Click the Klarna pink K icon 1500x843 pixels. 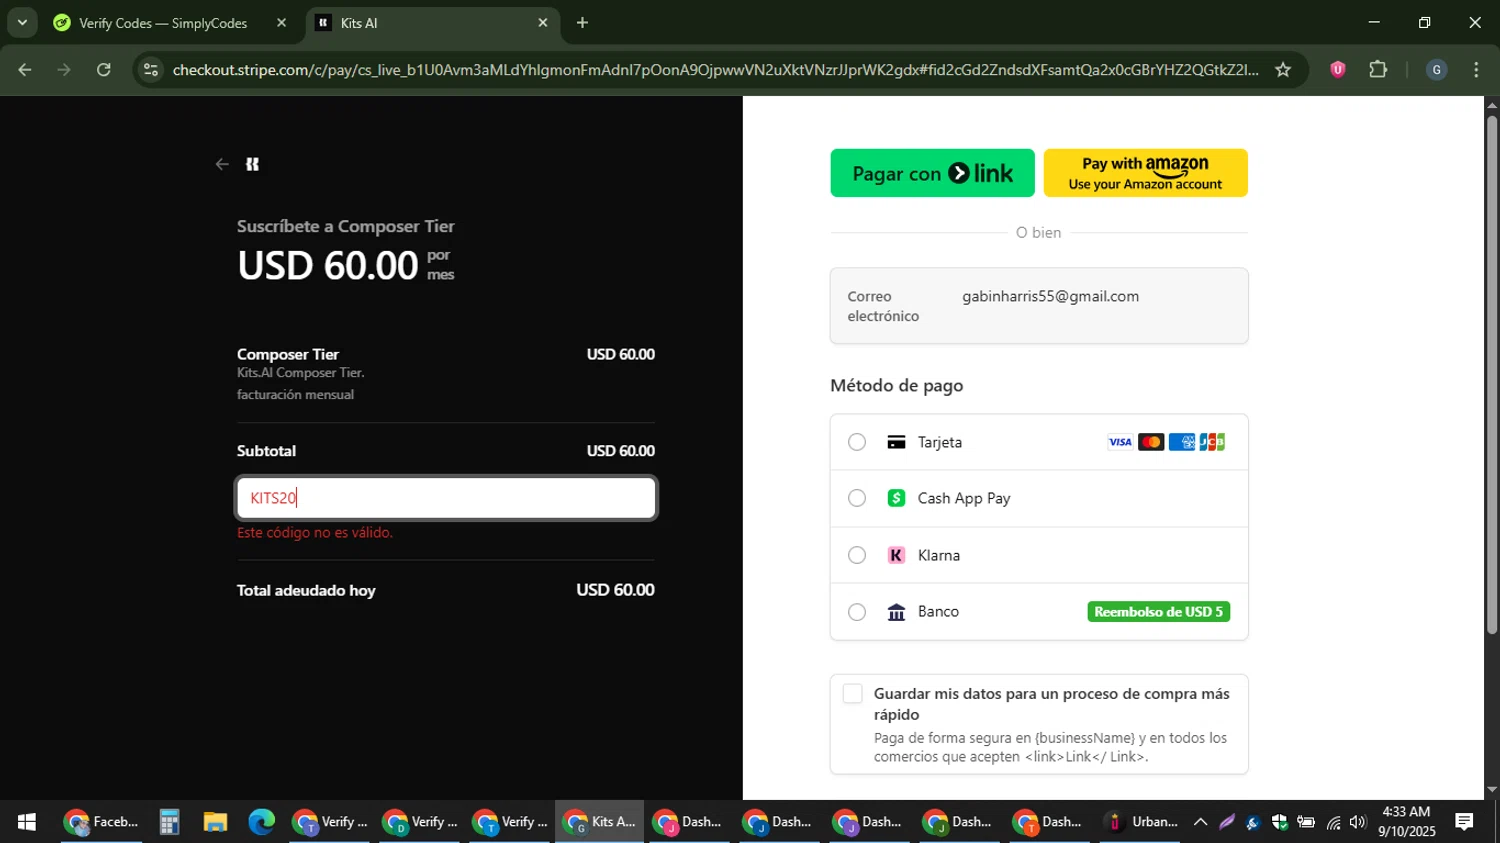(896, 555)
